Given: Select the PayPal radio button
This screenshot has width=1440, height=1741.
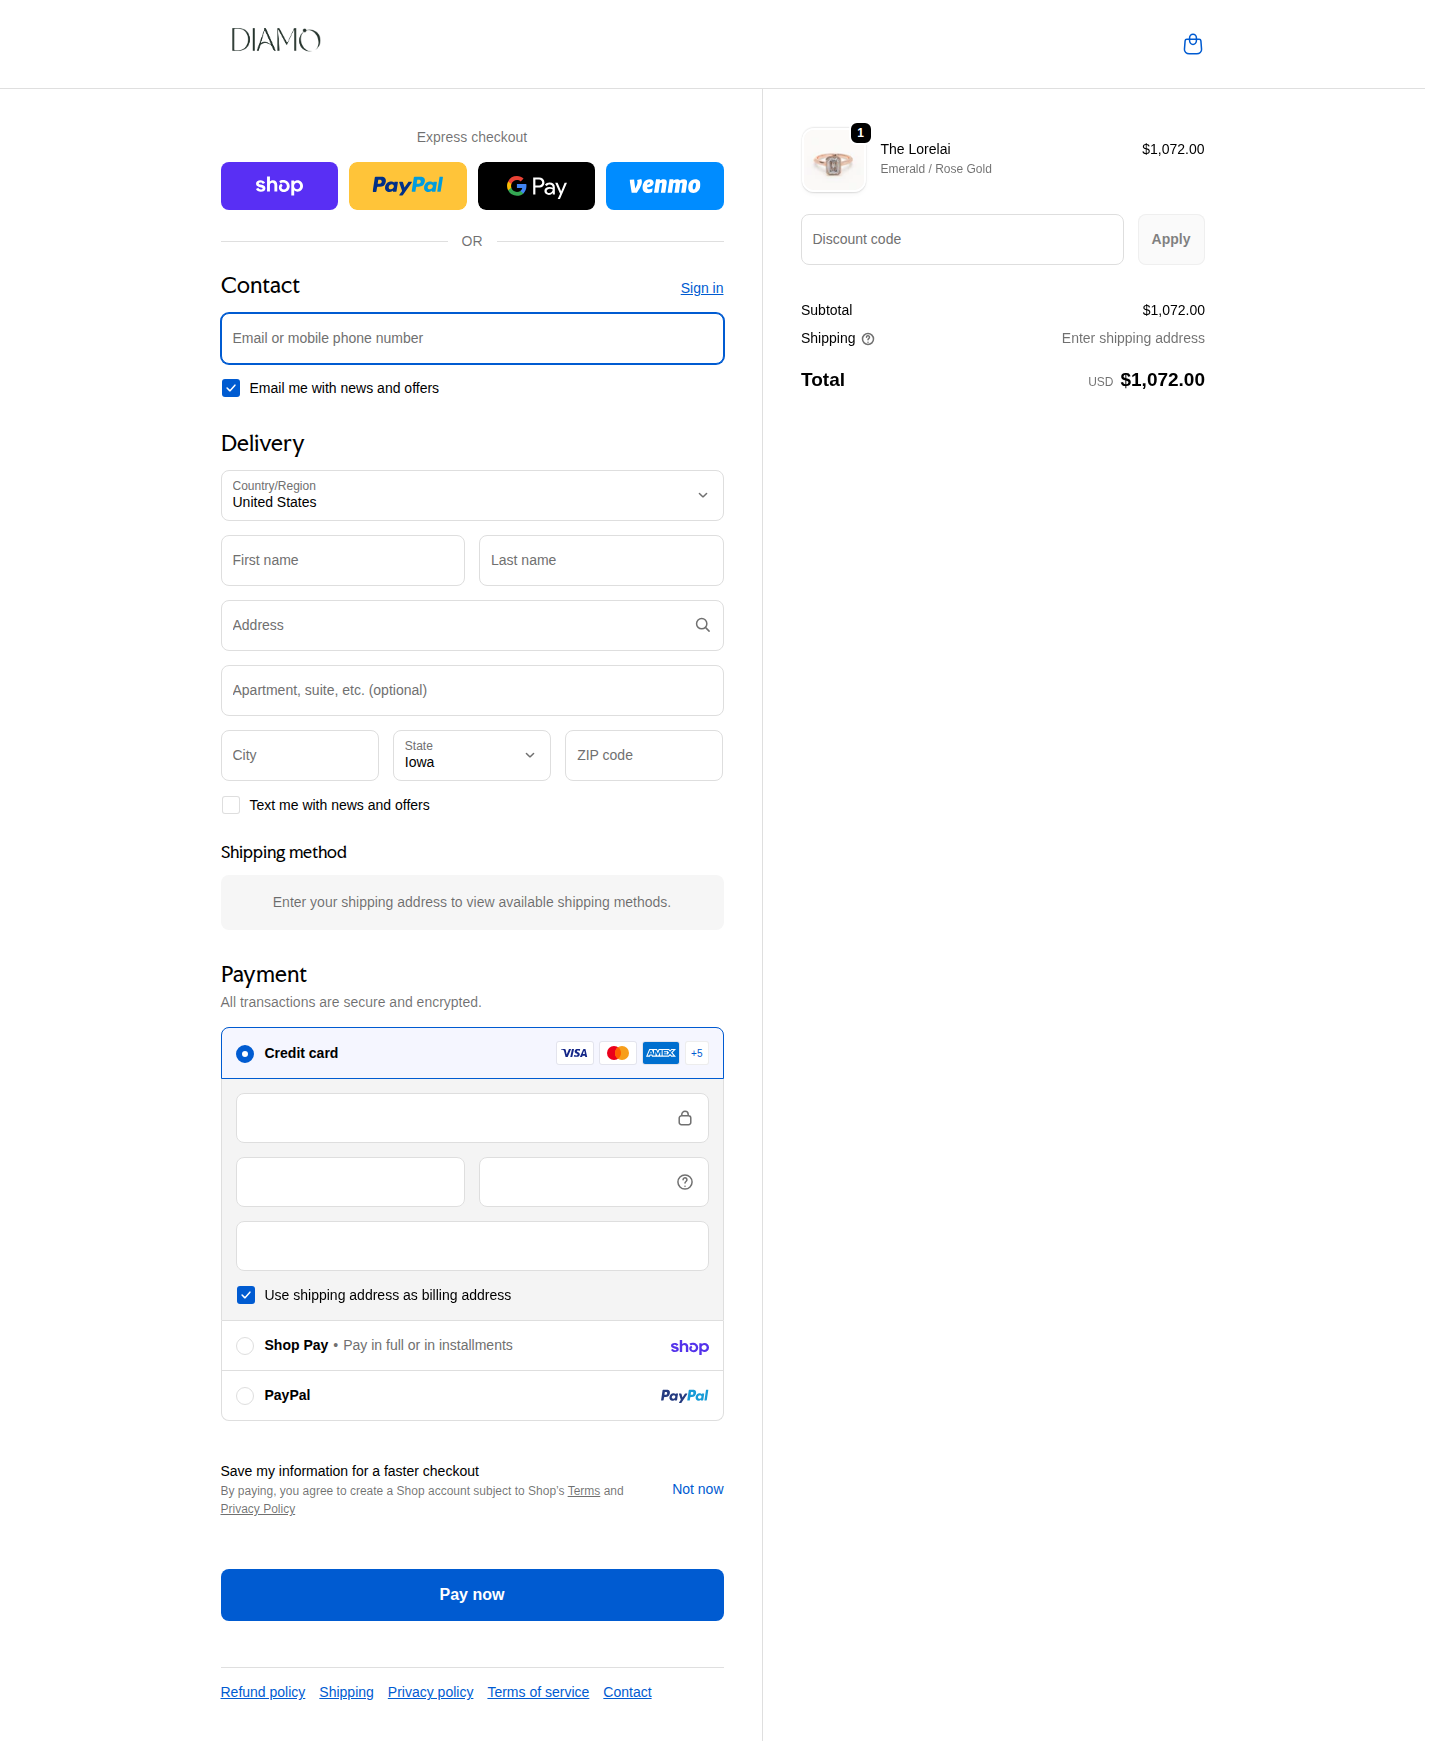Looking at the screenshot, I should click(x=245, y=1396).
